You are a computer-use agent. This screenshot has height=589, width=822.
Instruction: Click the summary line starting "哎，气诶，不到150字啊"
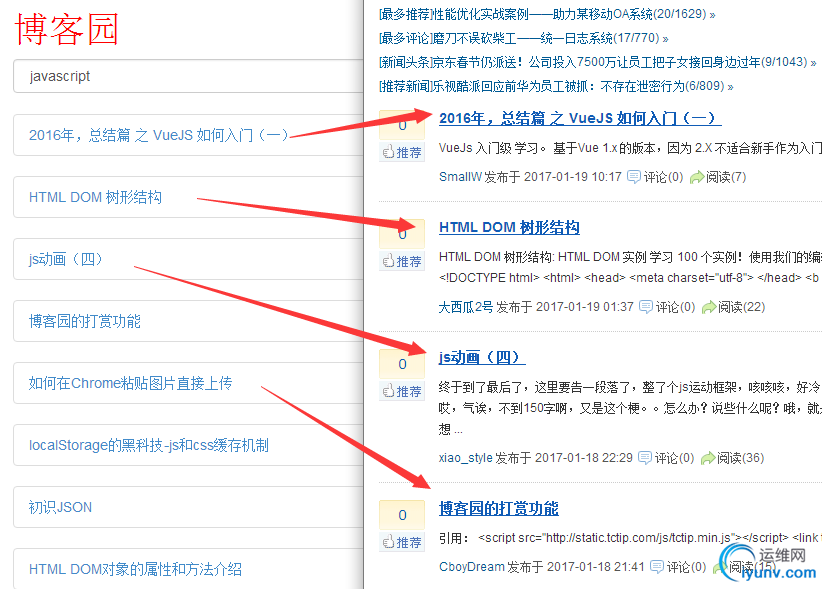click(x=630, y=408)
